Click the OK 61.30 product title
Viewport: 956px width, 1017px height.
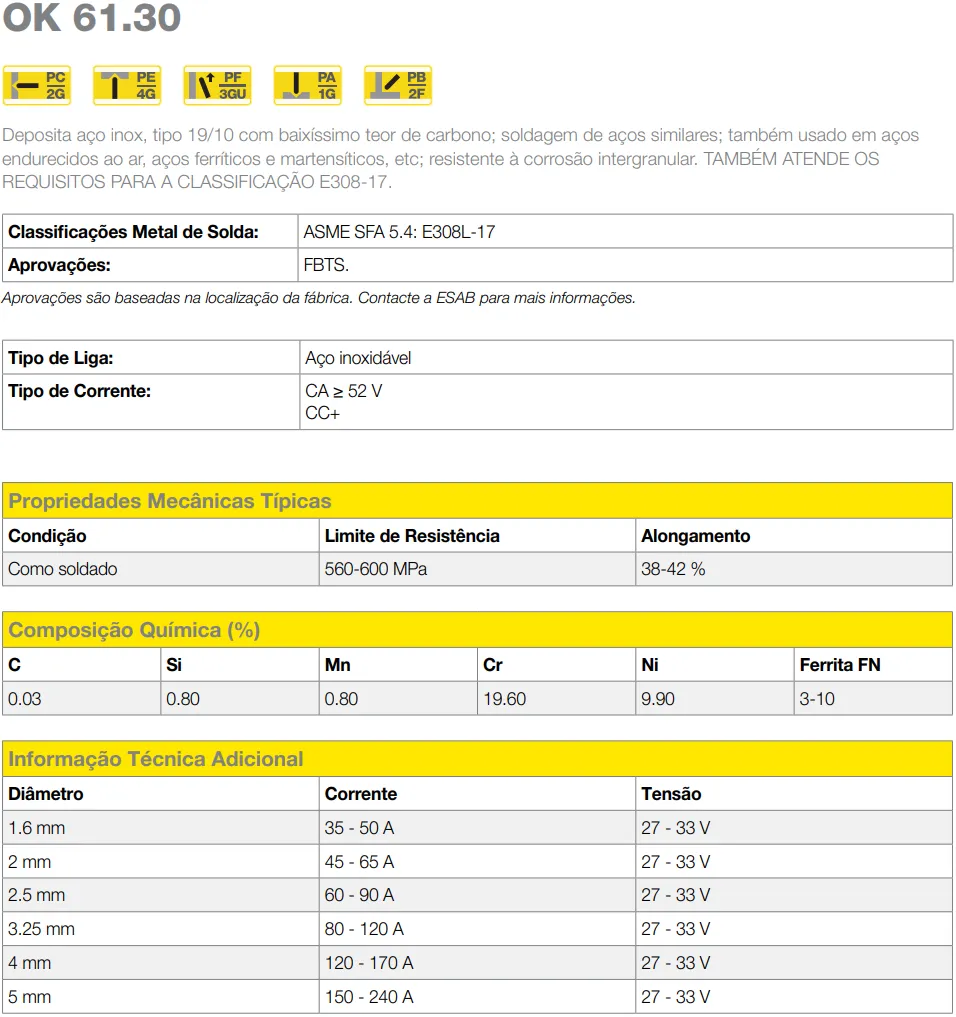(x=90, y=18)
